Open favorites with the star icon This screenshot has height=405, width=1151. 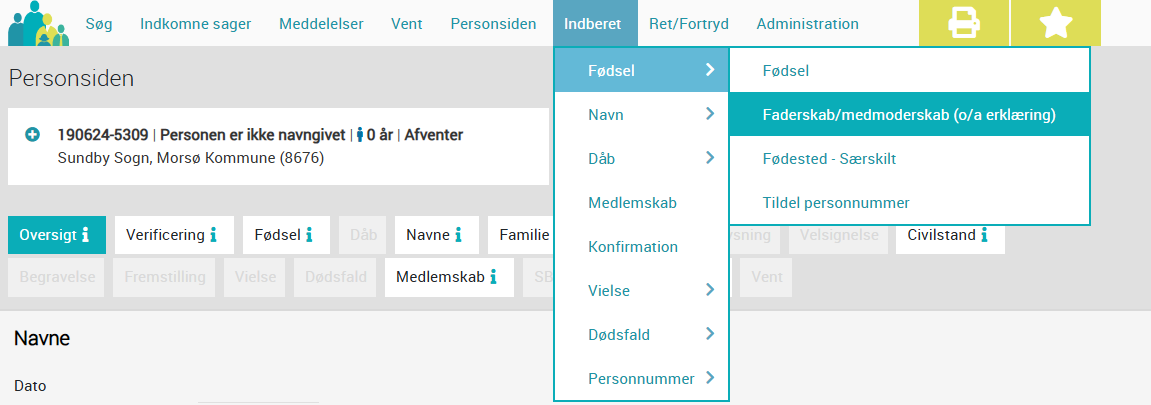point(1056,23)
